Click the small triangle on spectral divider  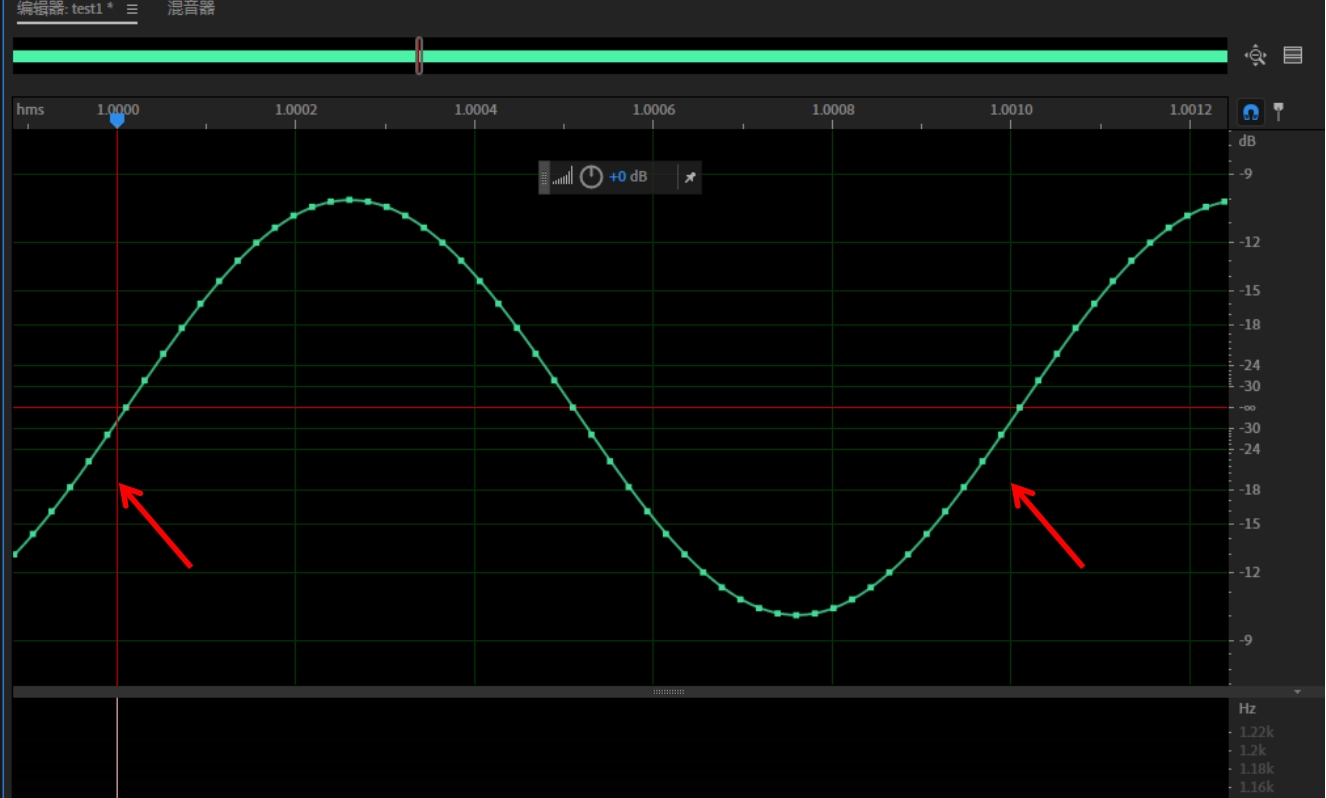(x=1297, y=692)
